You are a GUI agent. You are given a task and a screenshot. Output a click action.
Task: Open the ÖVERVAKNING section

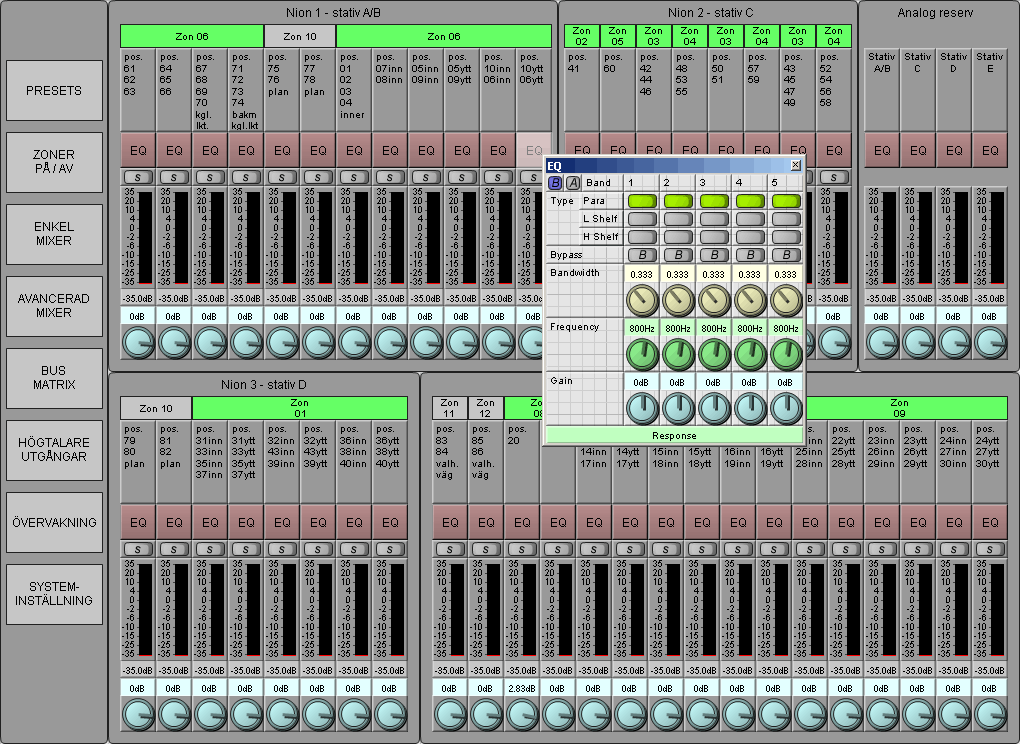point(54,522)
